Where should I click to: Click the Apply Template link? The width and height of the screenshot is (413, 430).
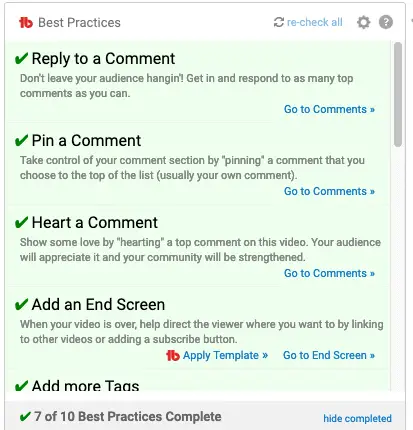(x=225, y=355)
